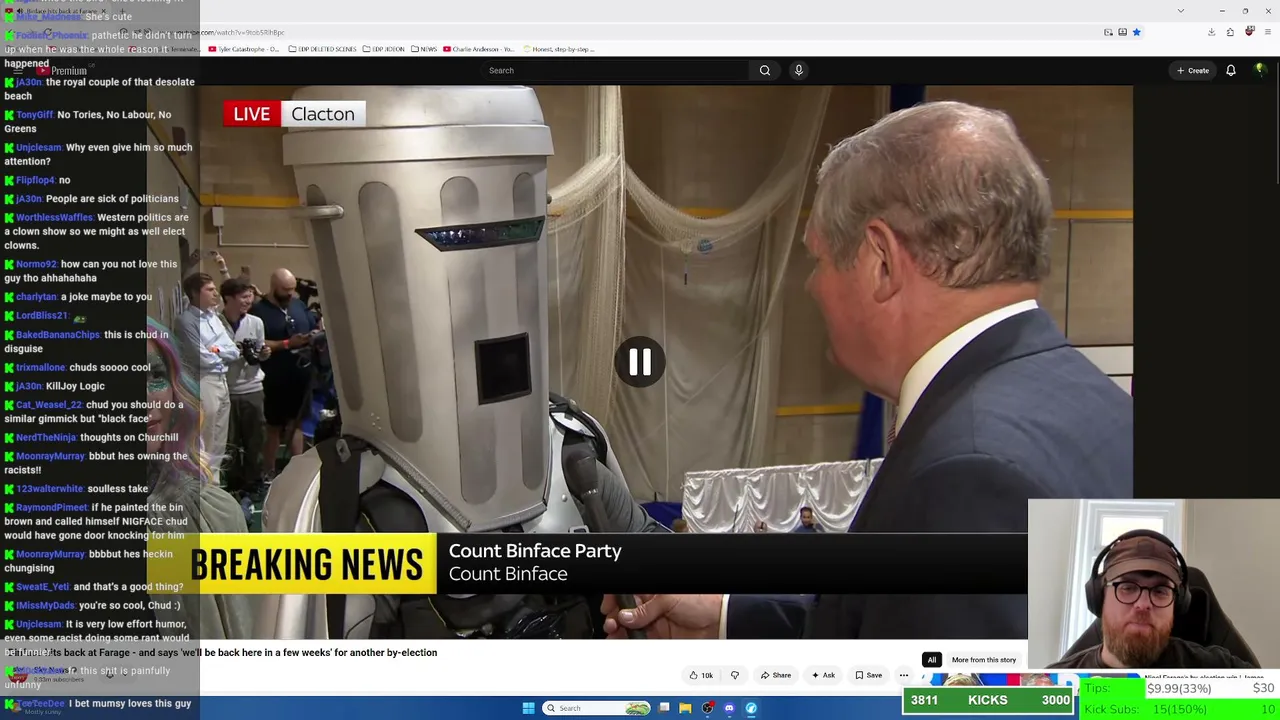Open Task View on the taskbar
This screenshot has width=1280, height=720.
(664, 708)
